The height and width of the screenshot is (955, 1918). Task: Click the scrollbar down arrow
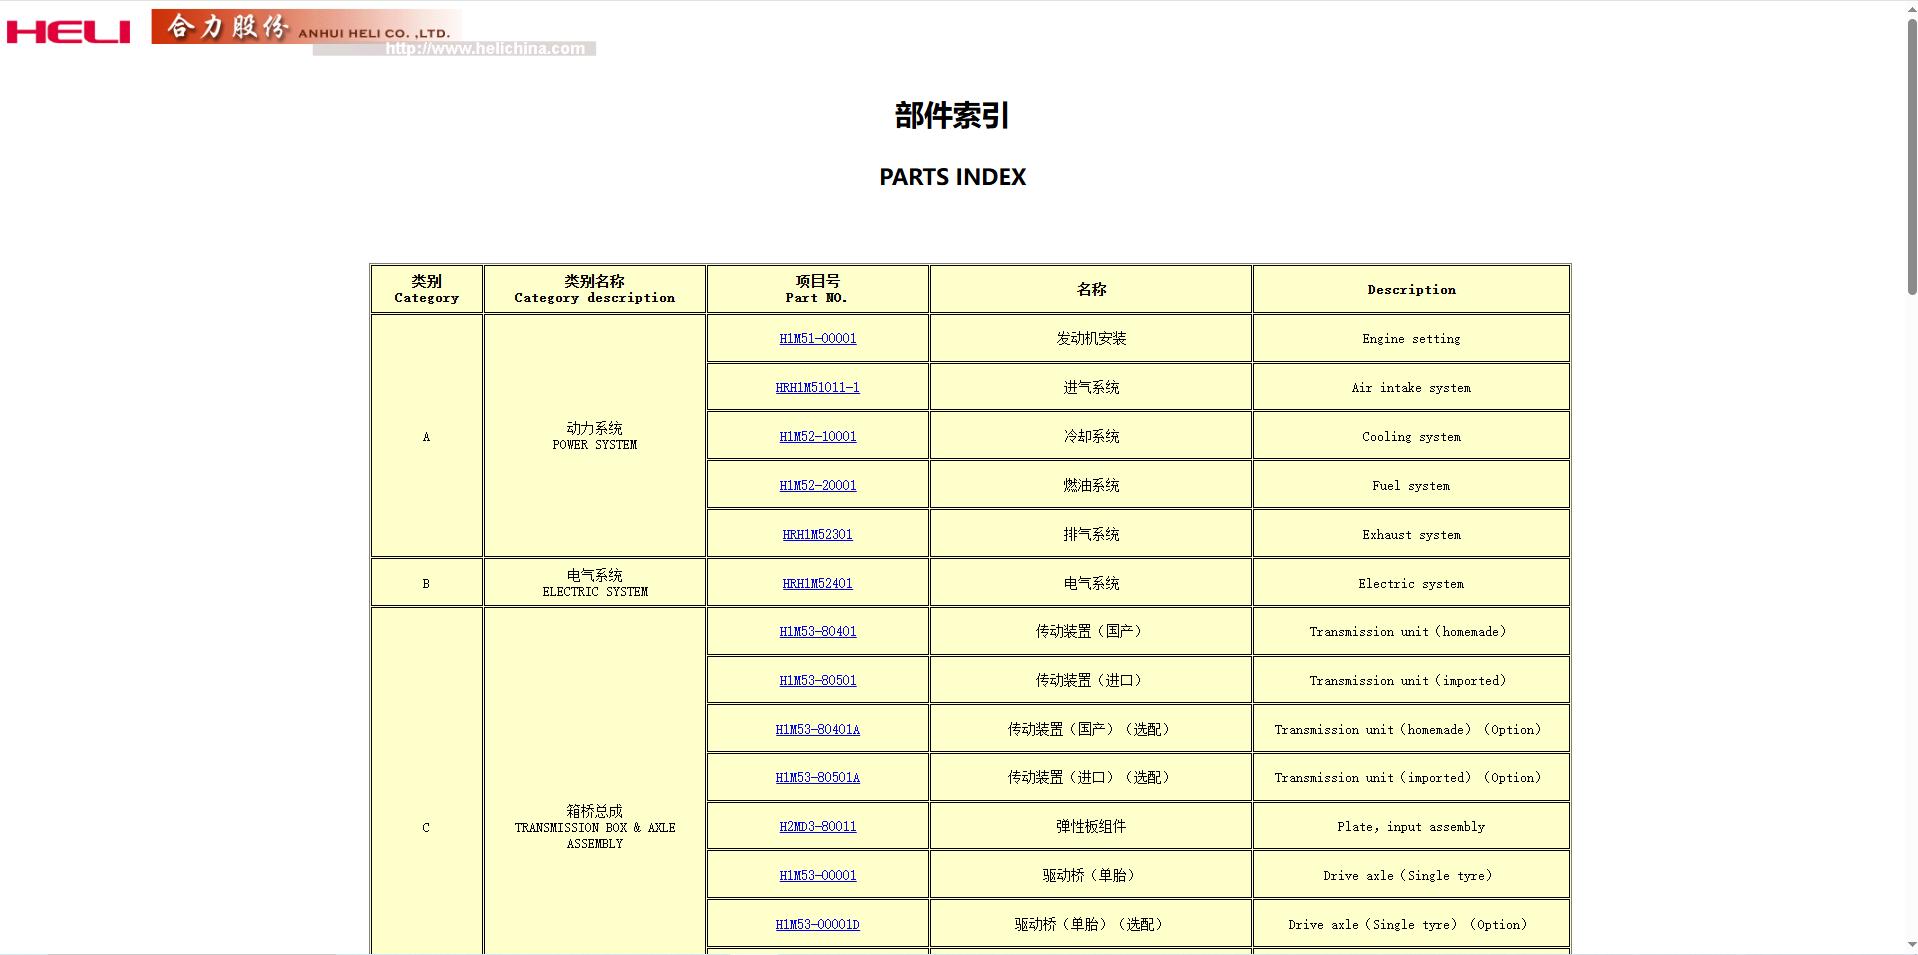1911,945
